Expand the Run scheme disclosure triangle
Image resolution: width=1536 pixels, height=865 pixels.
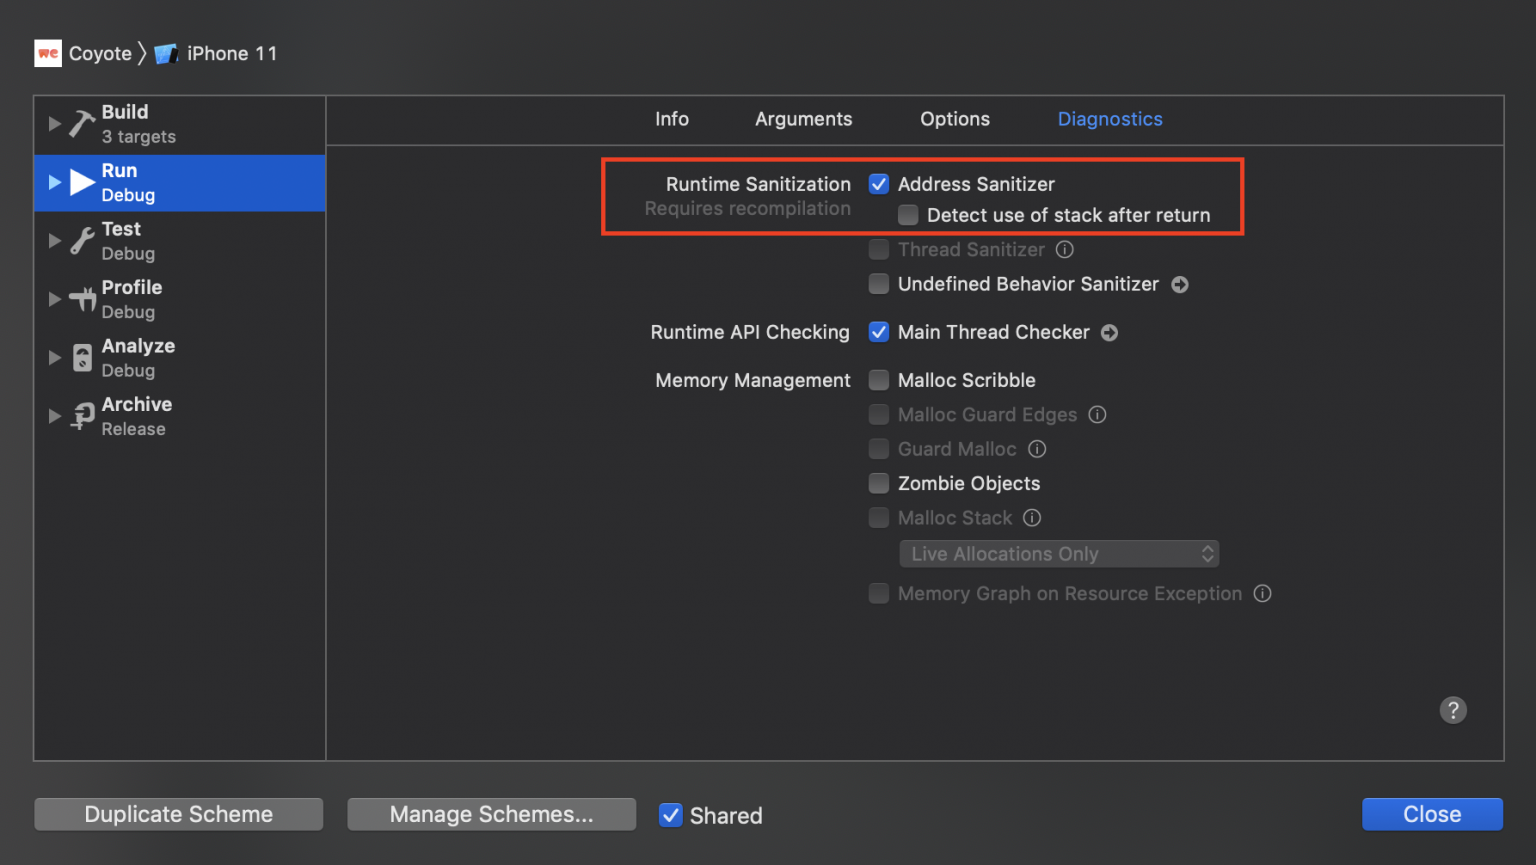pos(55,181)
